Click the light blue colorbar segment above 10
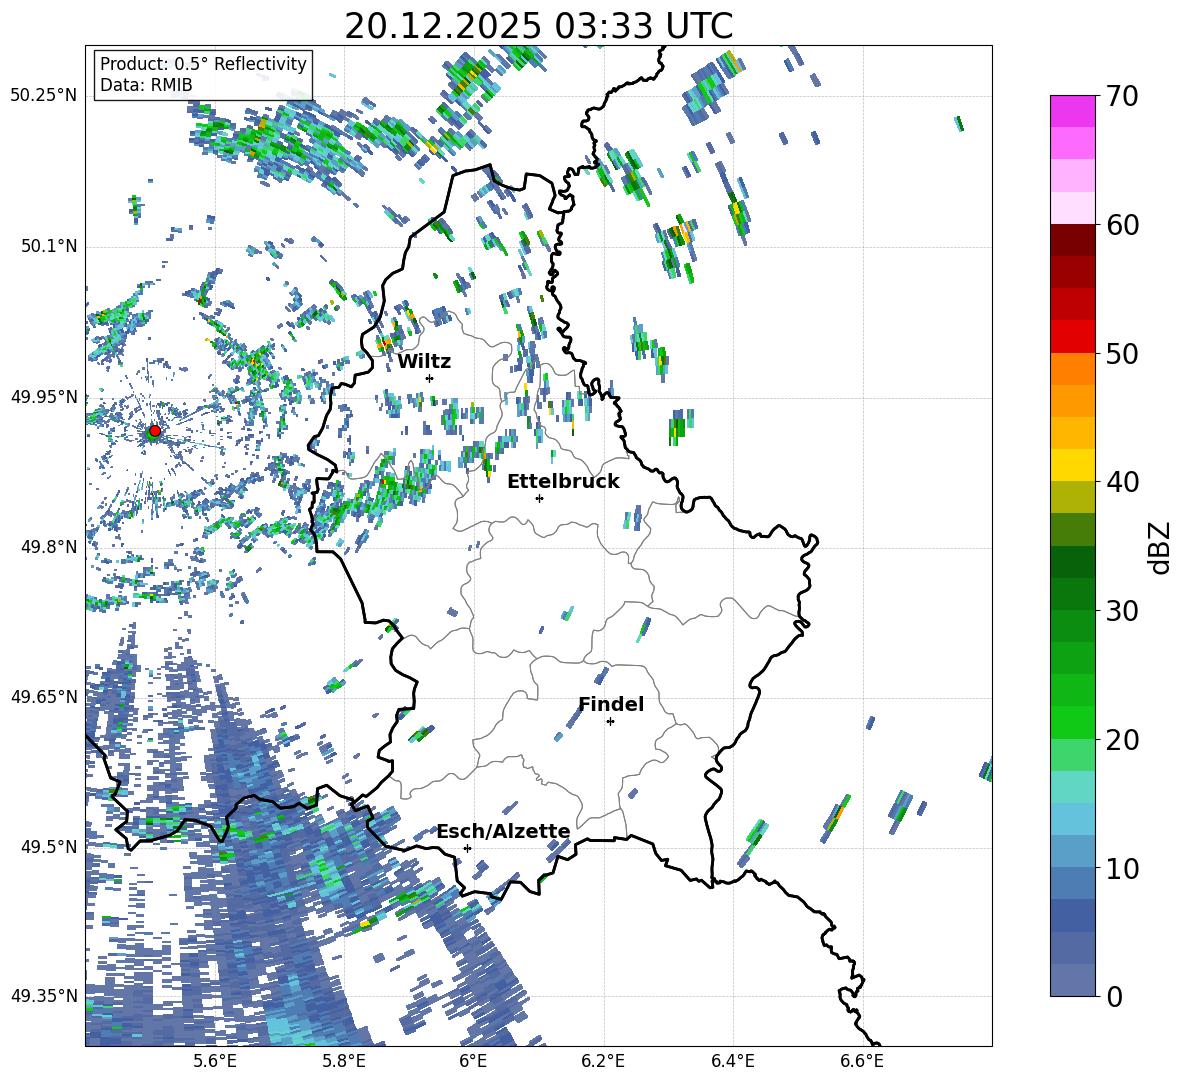This screenshot has width=1184, height=1081. [x=1072, y=818]
